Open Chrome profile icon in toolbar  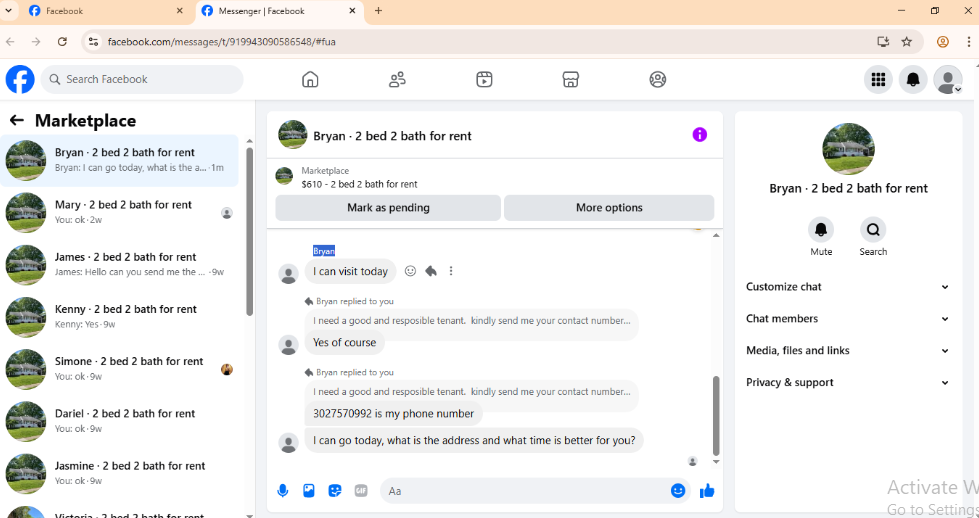pos(943,42)
